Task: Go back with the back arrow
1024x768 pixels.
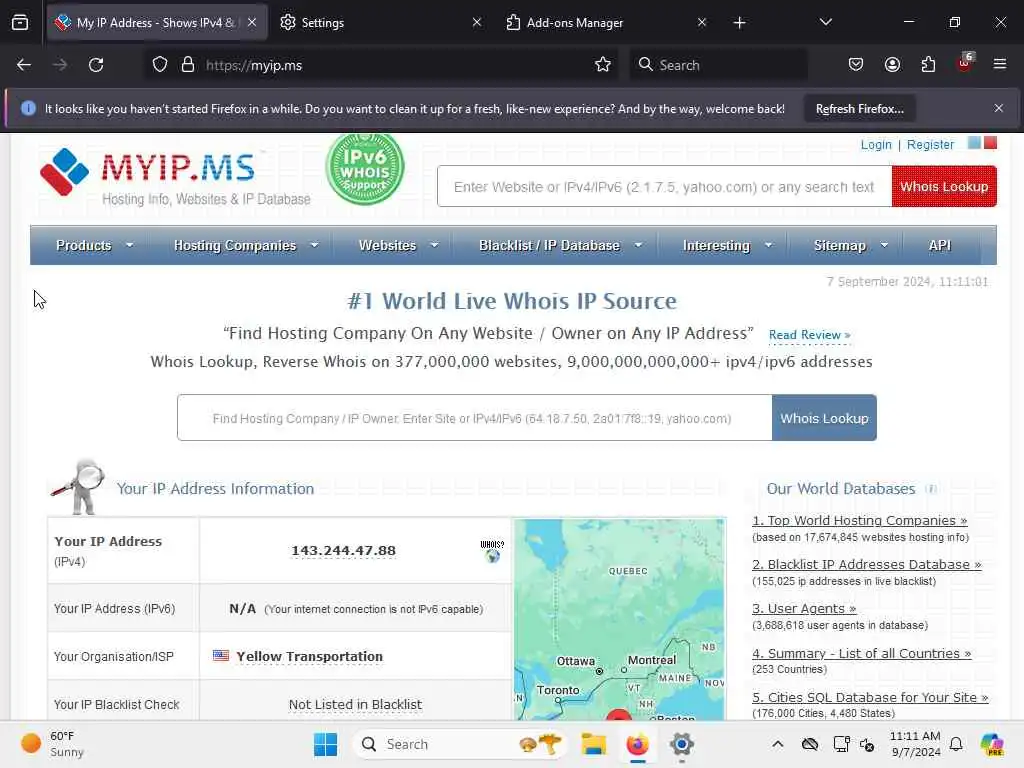Action: (x=24, y=65)
